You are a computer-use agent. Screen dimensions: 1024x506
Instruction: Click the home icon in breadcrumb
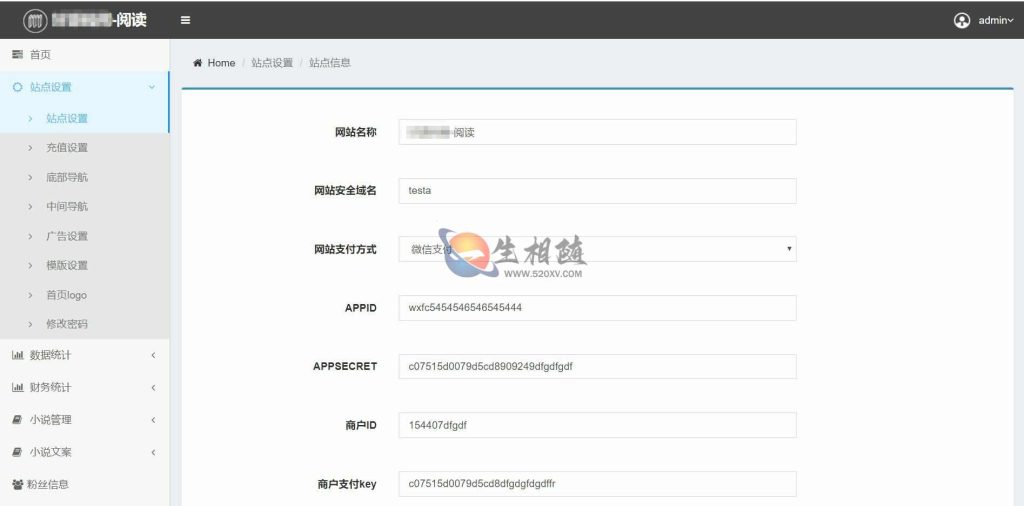197,63
